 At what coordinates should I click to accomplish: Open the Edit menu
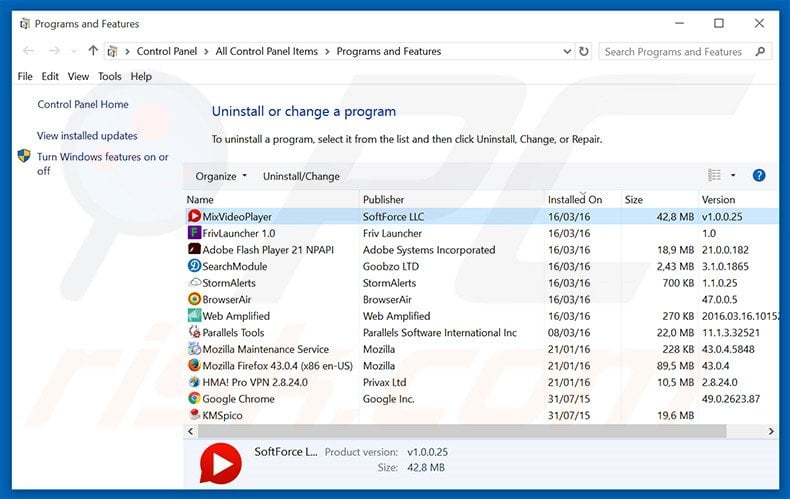coord(50,76)
